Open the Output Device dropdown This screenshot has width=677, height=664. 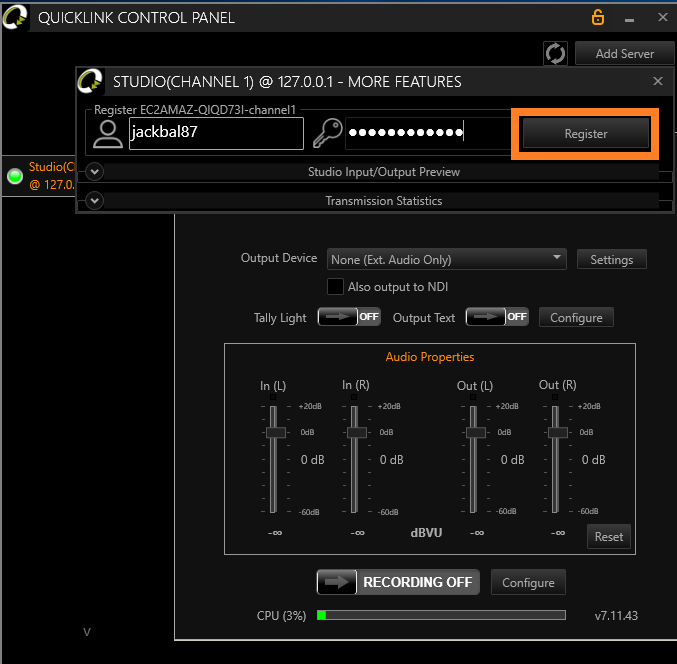pyautogui.click(x=446, y=259)
